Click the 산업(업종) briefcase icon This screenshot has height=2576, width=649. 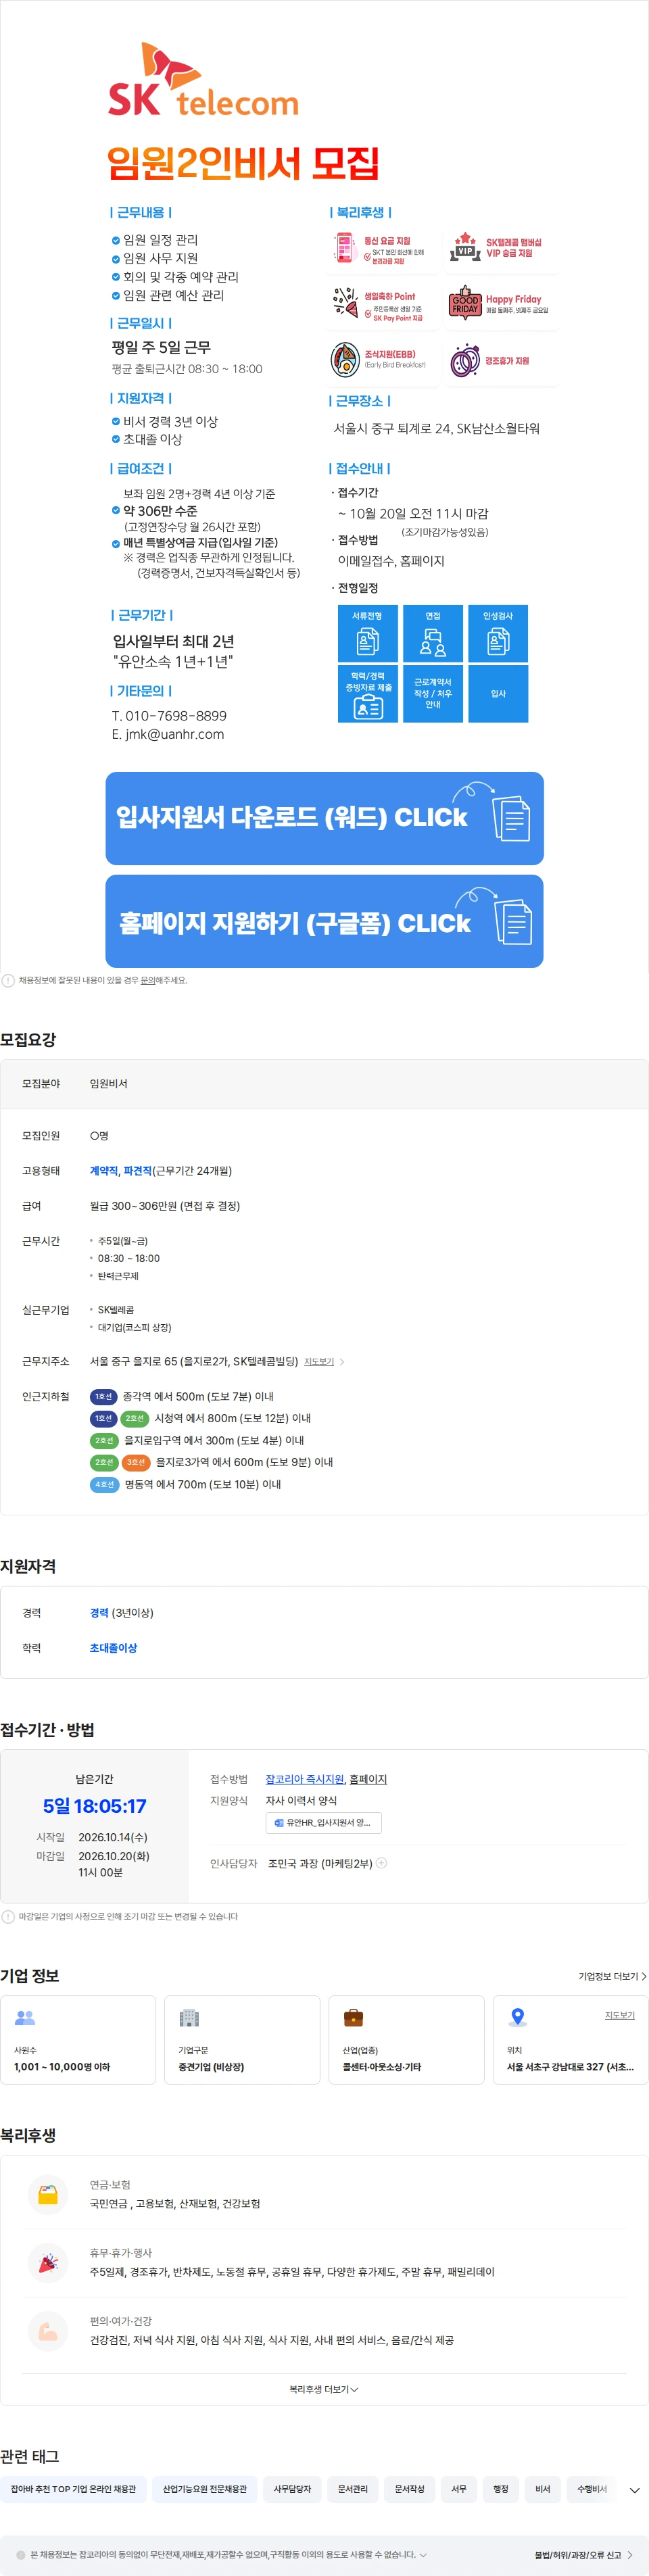pos(353,2018)
